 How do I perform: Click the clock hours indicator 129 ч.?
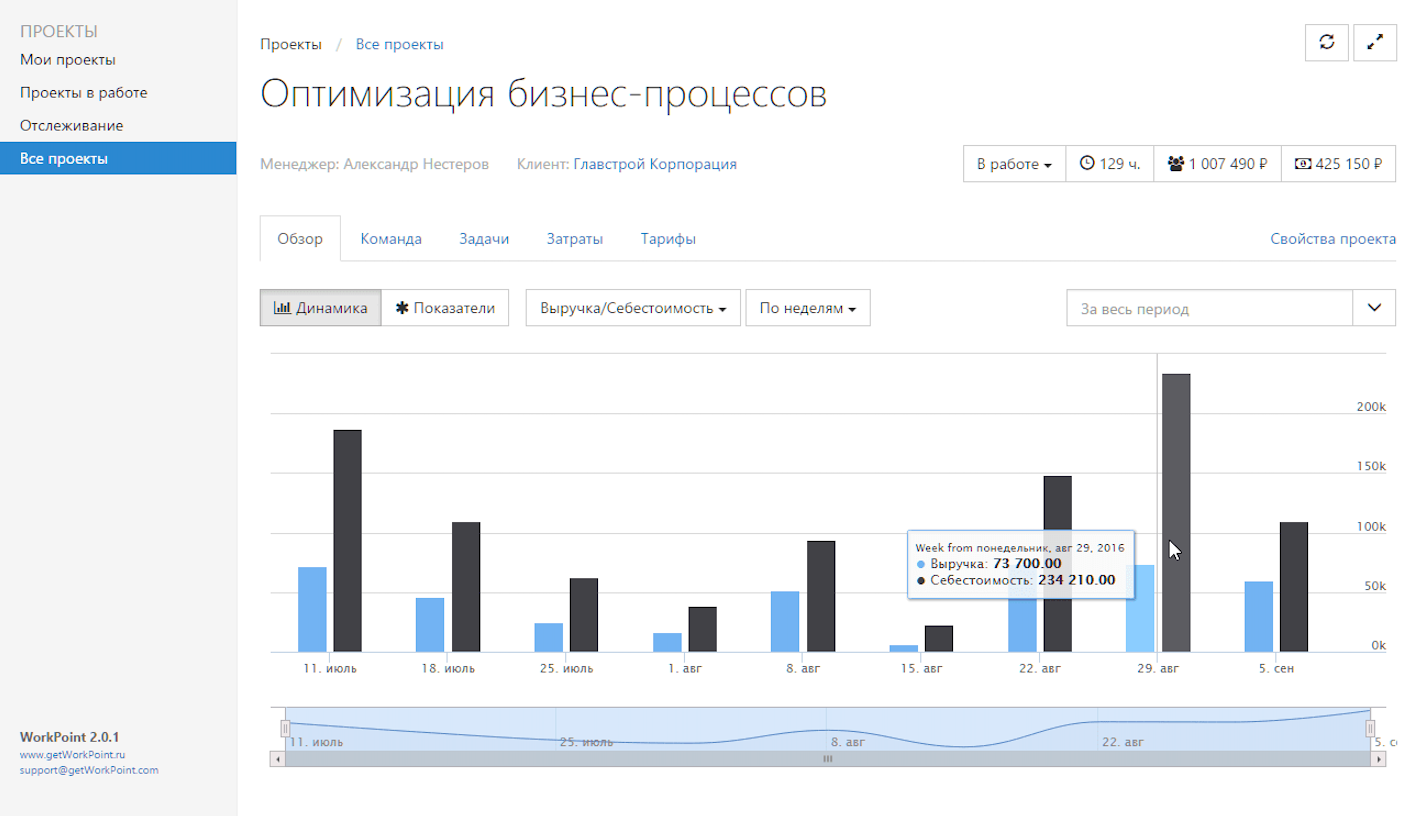pyautogui.click(x=1110, y=164)
